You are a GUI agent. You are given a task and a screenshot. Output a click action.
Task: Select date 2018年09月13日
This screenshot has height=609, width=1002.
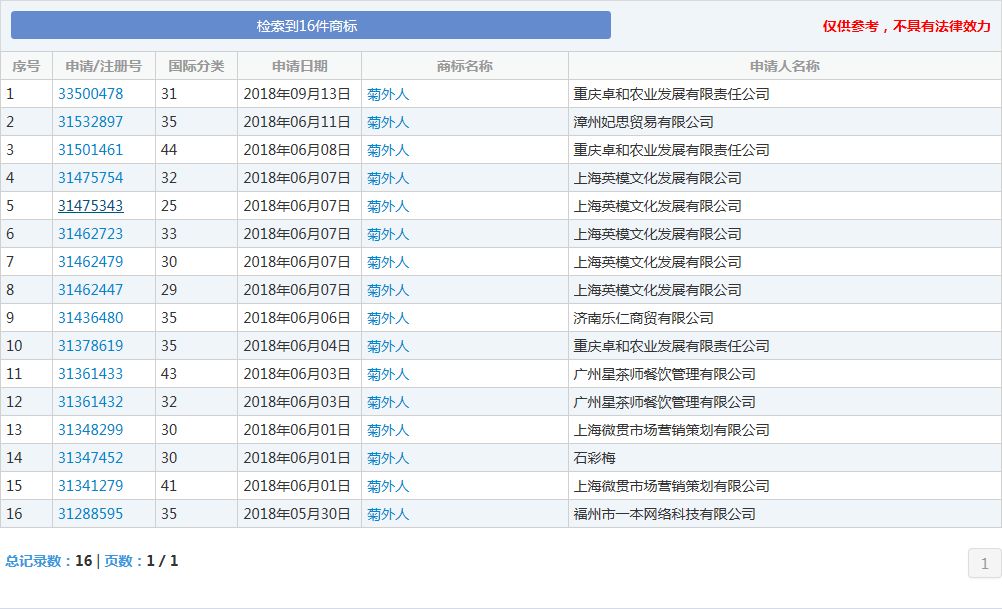pyautogui.click(x=297, y=94)
